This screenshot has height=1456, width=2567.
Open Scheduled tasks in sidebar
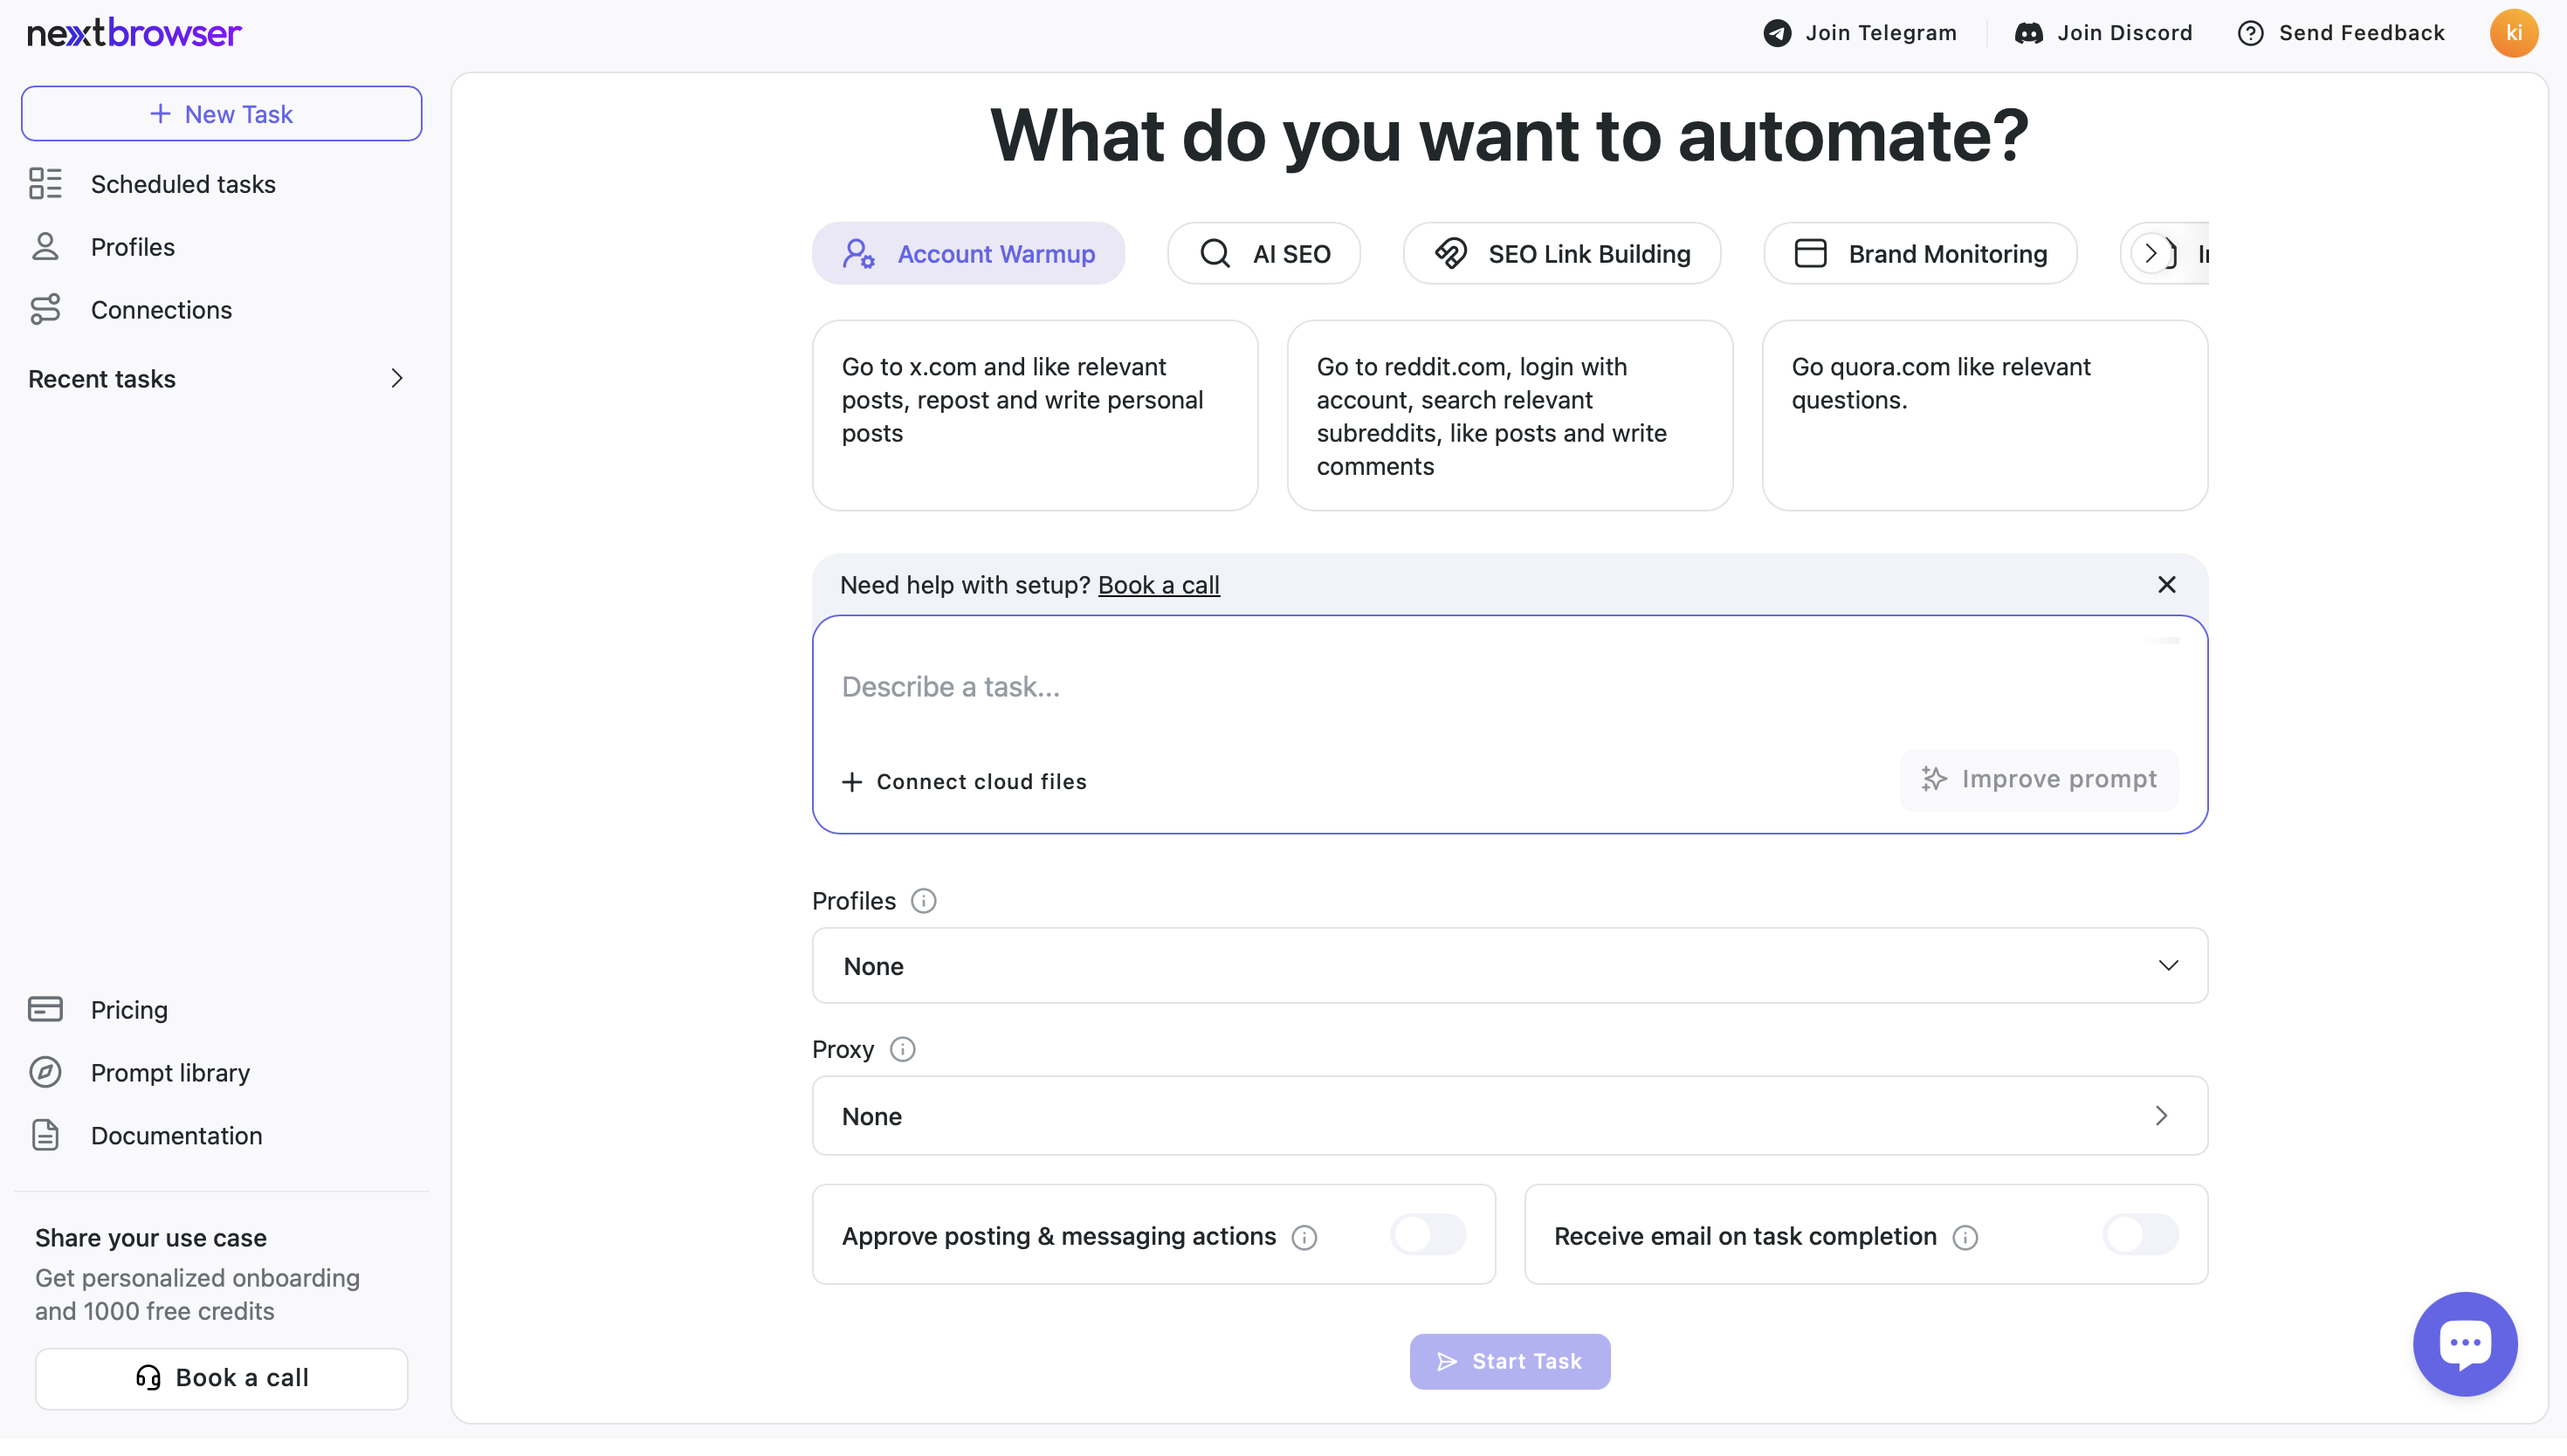pos(183,184)
